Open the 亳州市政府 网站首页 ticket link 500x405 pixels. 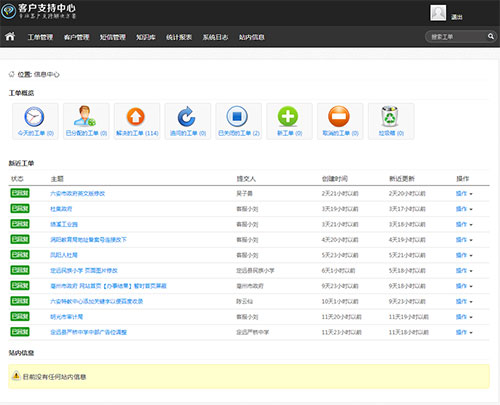108,286
